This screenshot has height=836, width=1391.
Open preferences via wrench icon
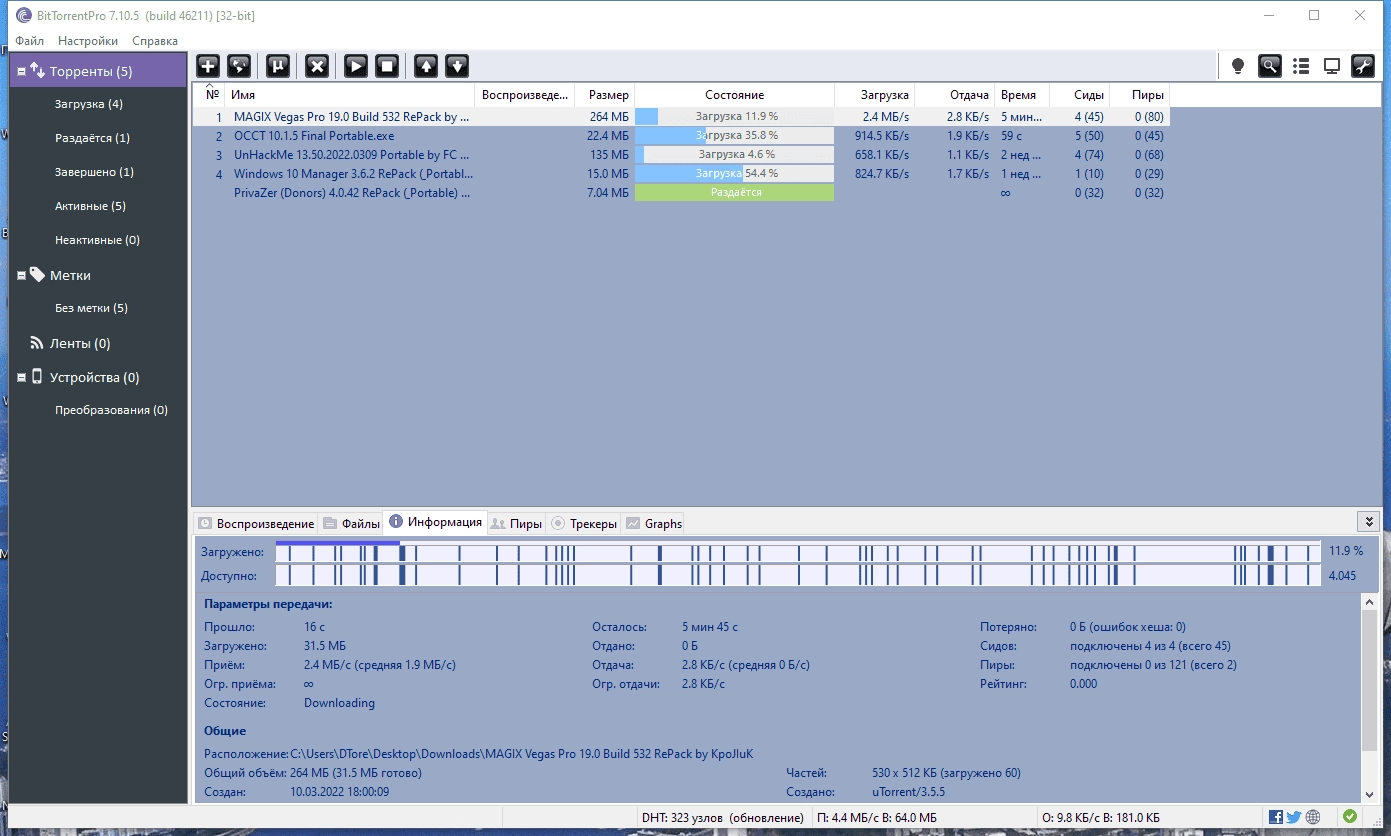click(1363, 66)
